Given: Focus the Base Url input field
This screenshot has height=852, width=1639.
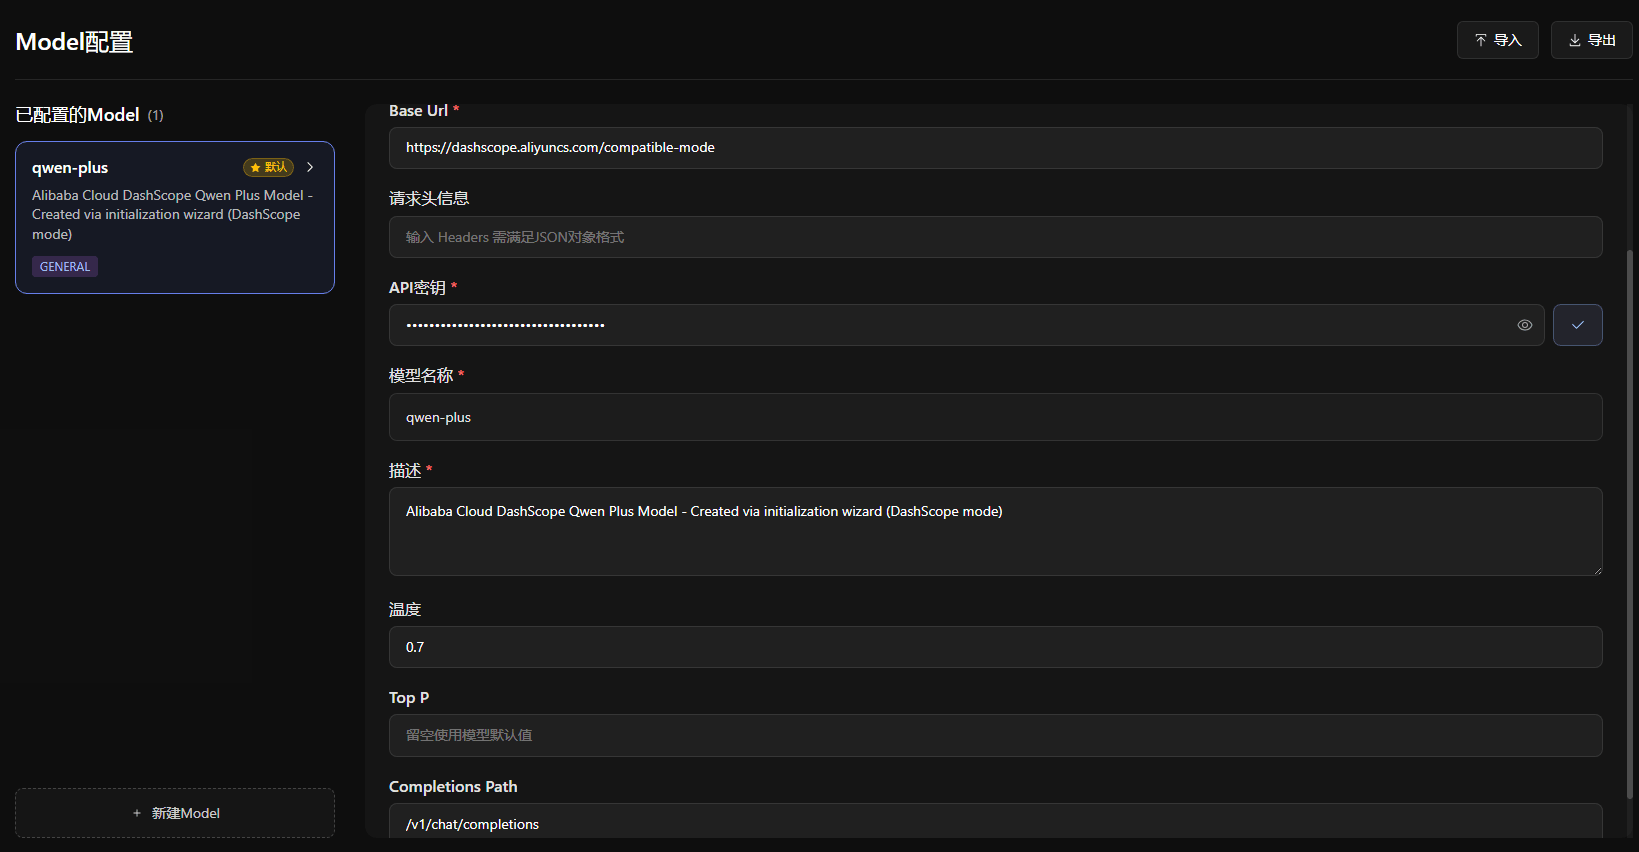Looking at the screenshot, I should (995, 148).
